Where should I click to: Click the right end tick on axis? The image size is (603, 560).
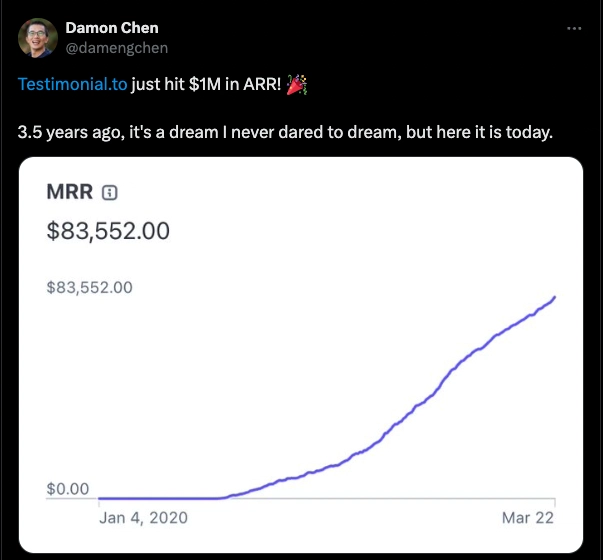click(555, 502)
